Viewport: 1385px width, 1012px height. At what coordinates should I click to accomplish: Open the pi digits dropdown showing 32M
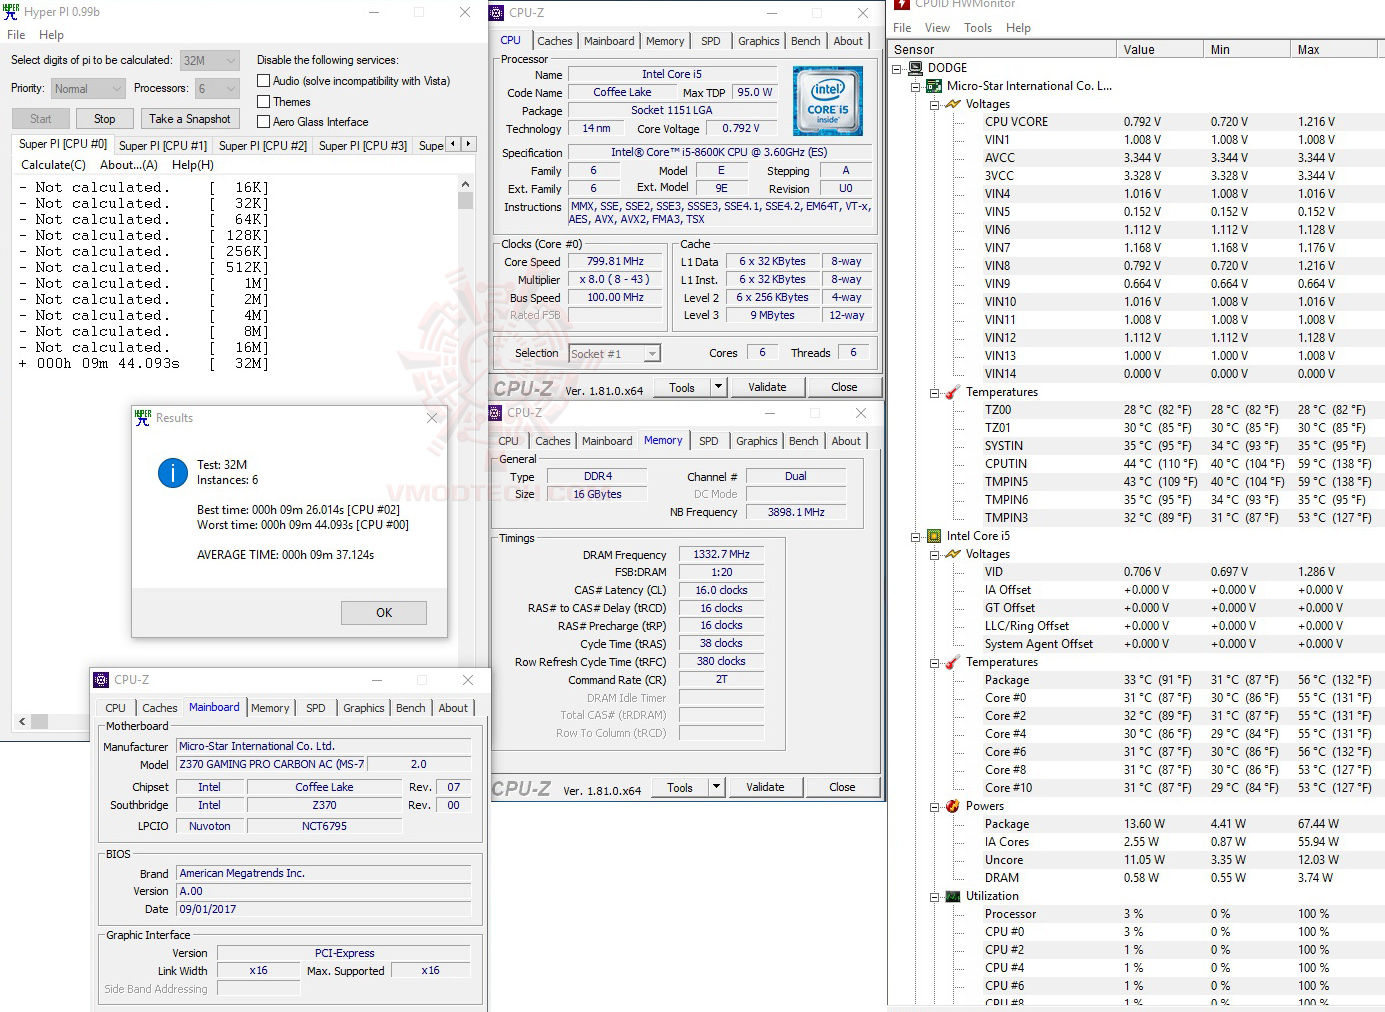pyautogui.click(x=209, y=60)
